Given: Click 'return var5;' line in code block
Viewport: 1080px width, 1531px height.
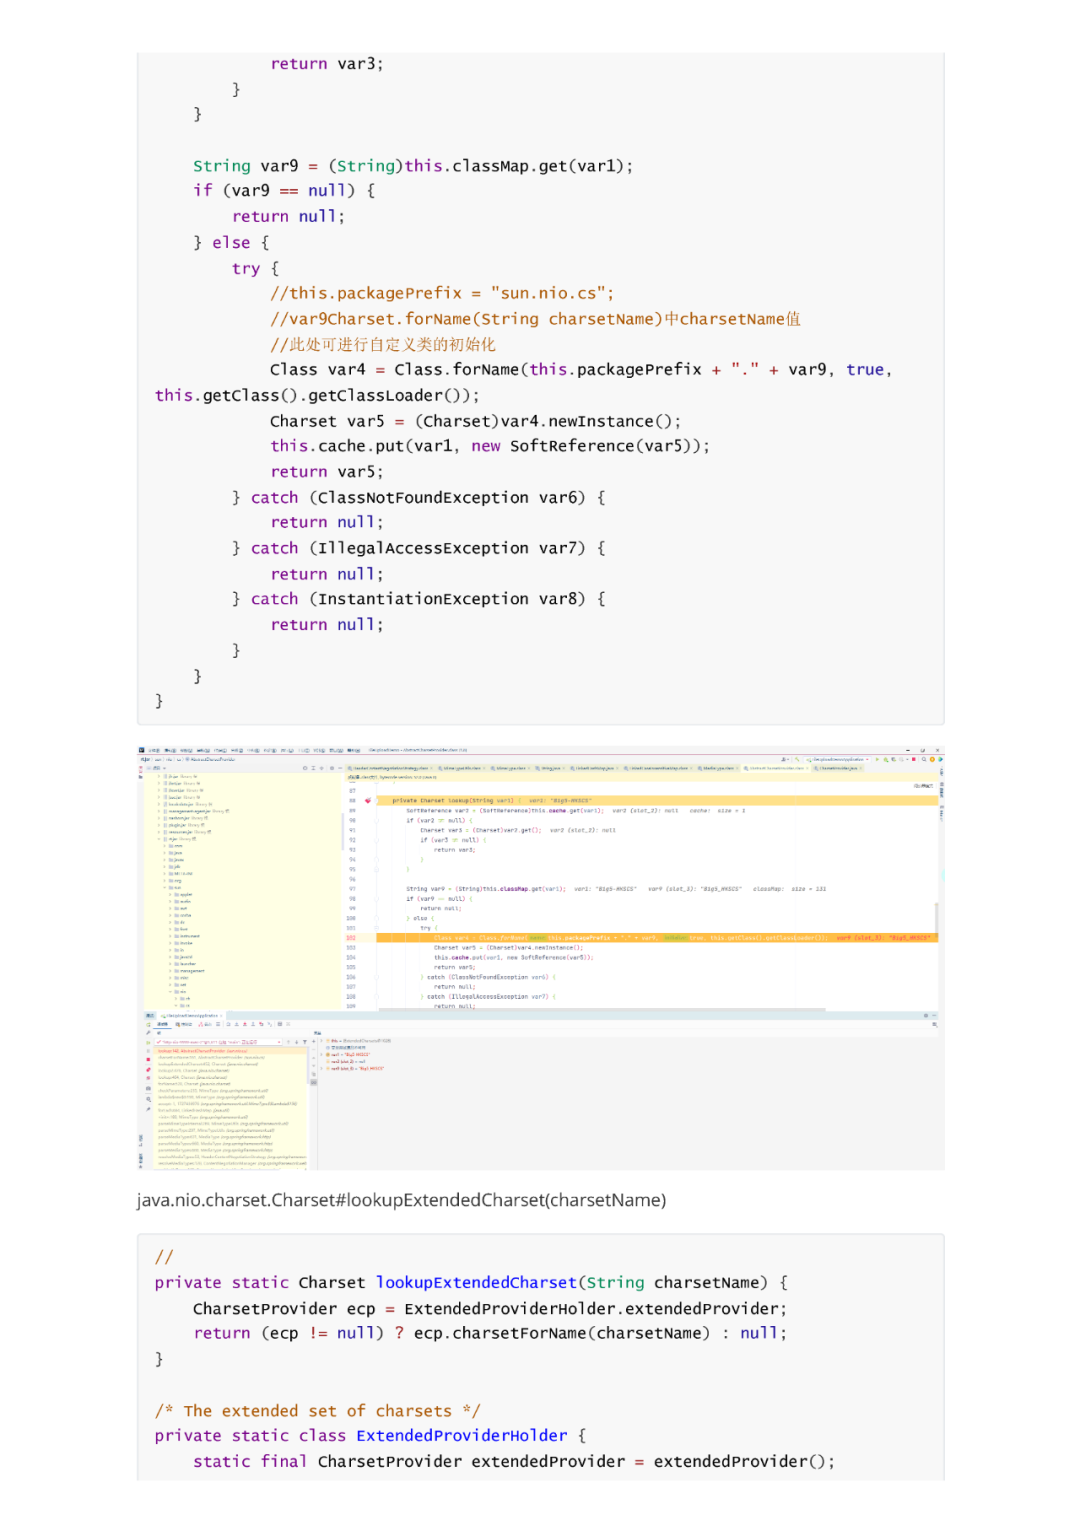Looking at the screenshot, I should point(327,472).
